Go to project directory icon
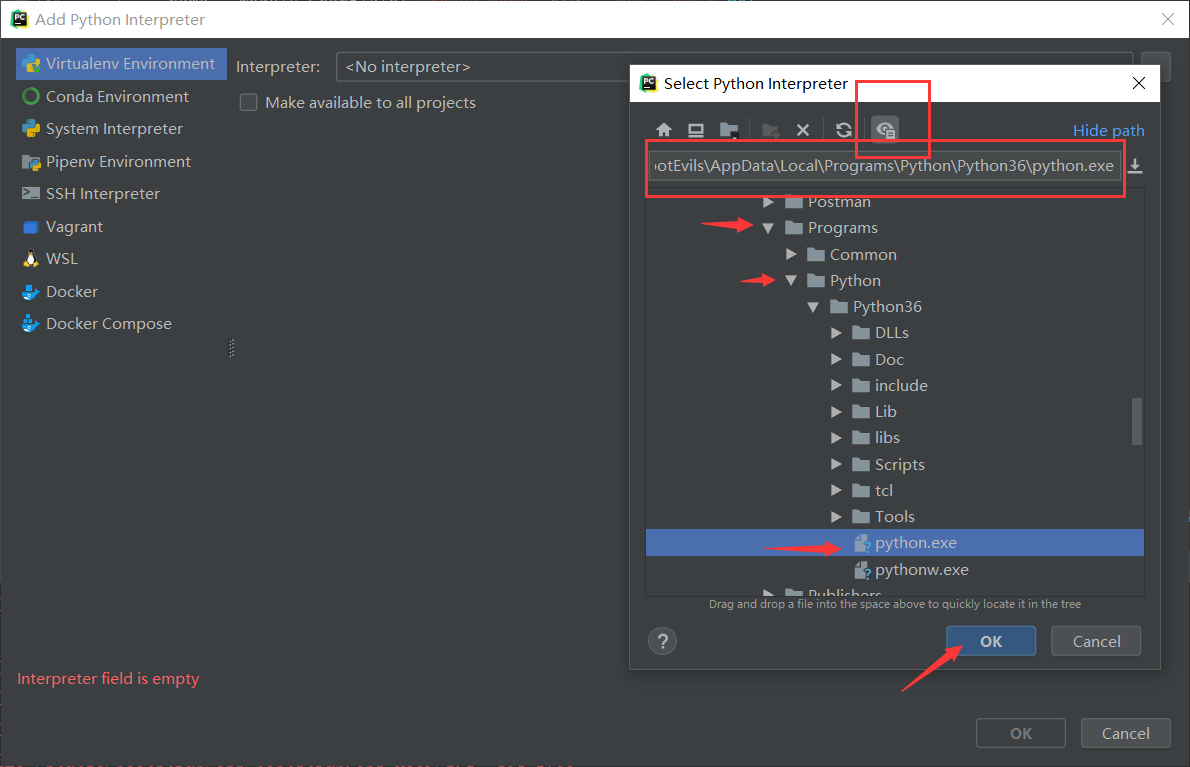Screen dimensions: 1190x767 point(729,130)
